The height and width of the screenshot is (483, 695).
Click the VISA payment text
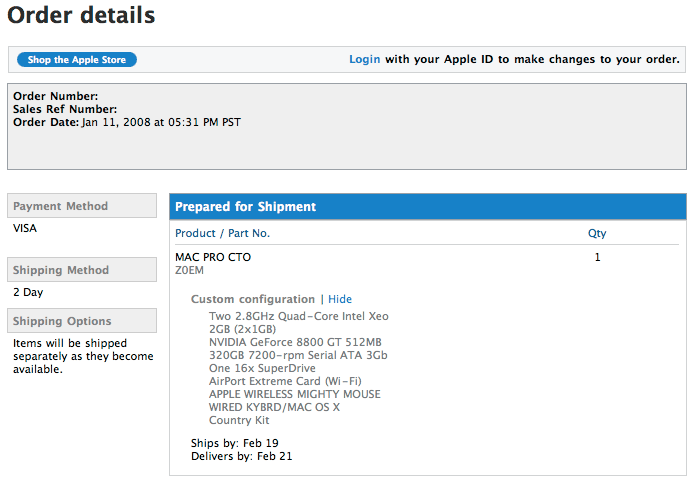tap(25, 228)
